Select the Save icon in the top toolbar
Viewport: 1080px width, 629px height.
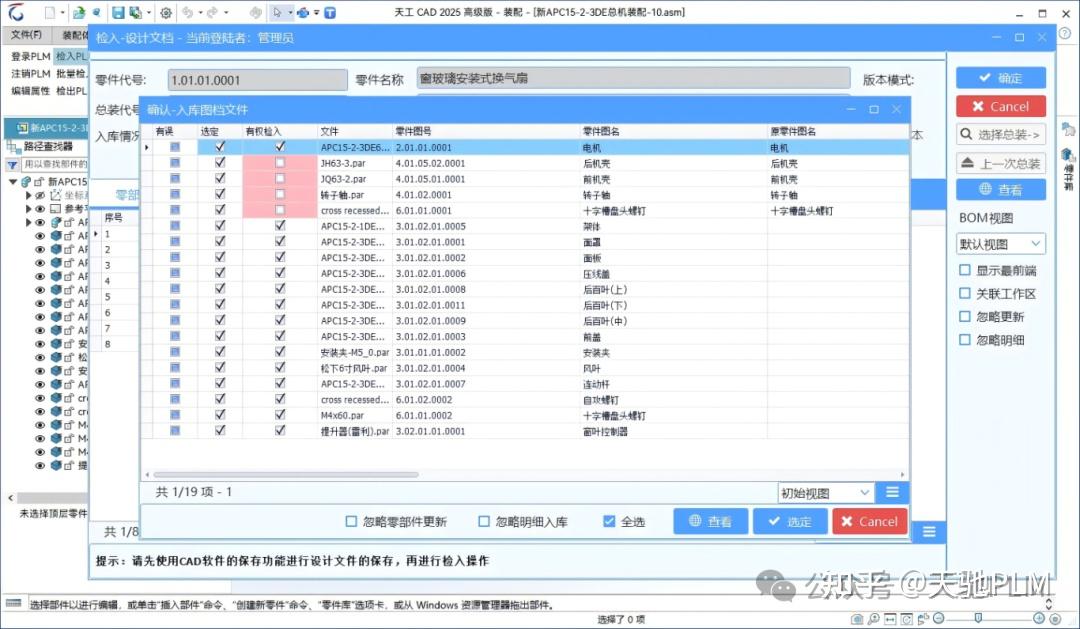117,12
